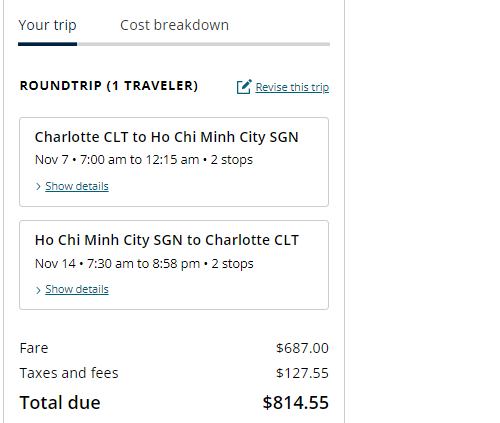Click the chevron icon under Ho Chi Minh to Charlotte flight

tap(38, 290)
